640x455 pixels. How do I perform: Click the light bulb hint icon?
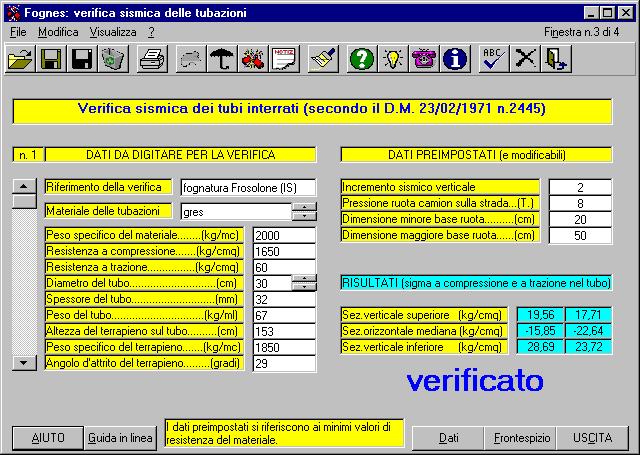pyautogui.click(x=393, y=60)
